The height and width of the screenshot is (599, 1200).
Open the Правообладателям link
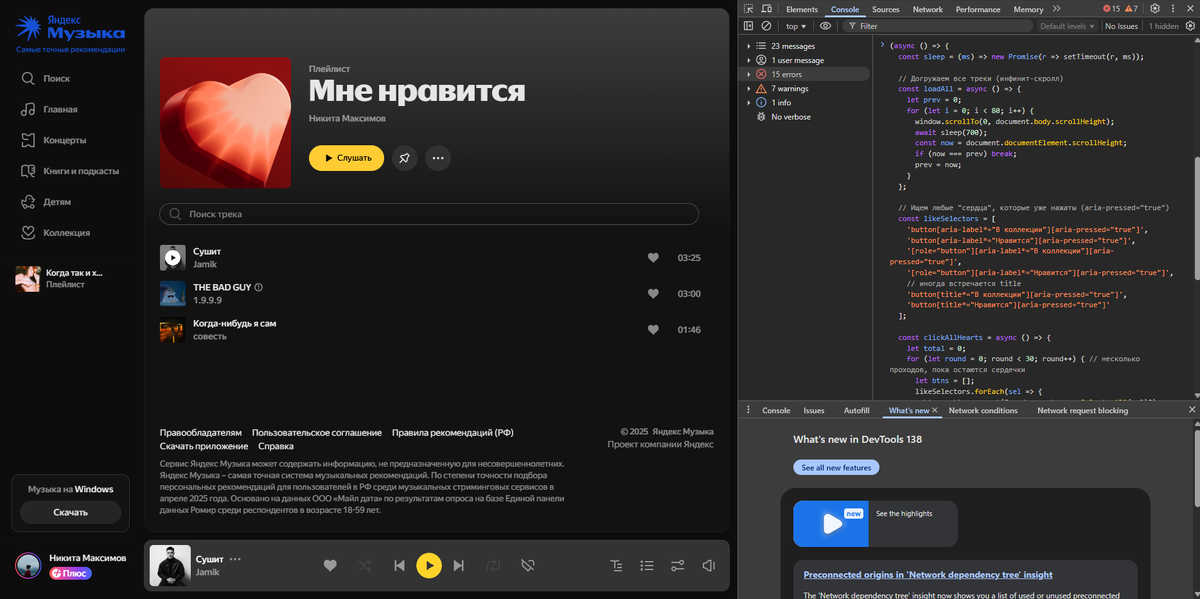point(201,433)
